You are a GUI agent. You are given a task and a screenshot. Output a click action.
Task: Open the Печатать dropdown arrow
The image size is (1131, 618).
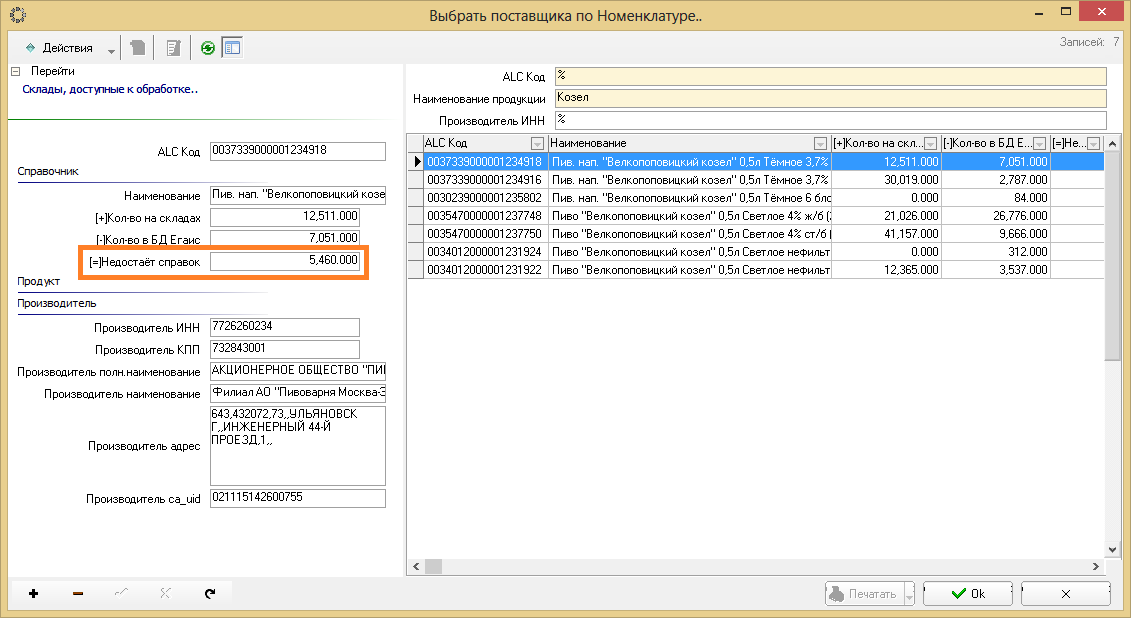(x=909, y=594)
